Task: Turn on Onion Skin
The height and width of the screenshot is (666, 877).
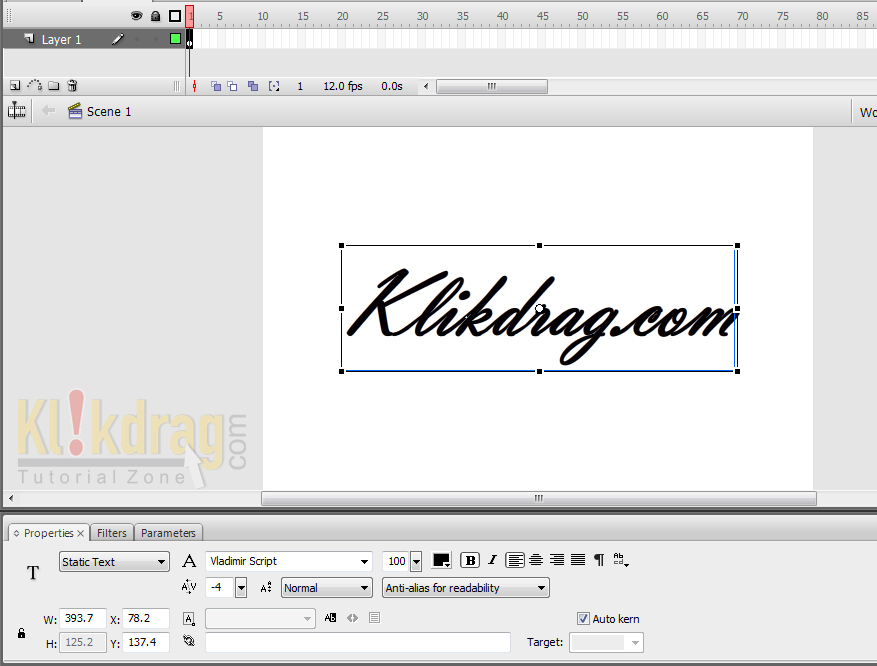Action: click(216, 86)
